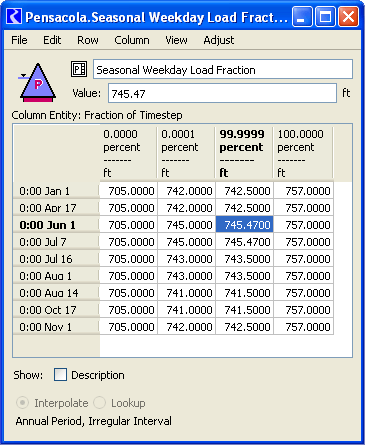Toggle the Description checkbox
365x445 pixels.
[60, 375]
